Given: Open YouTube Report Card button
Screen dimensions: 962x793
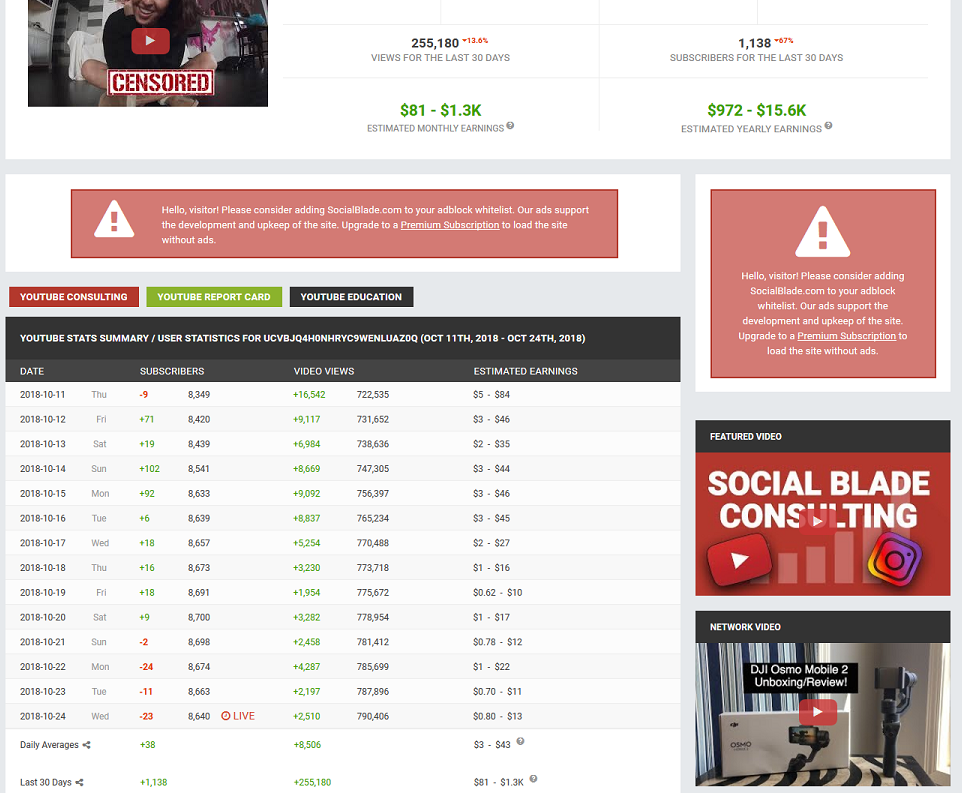Looking at the screenshot, I should click(x=214, y=297).
